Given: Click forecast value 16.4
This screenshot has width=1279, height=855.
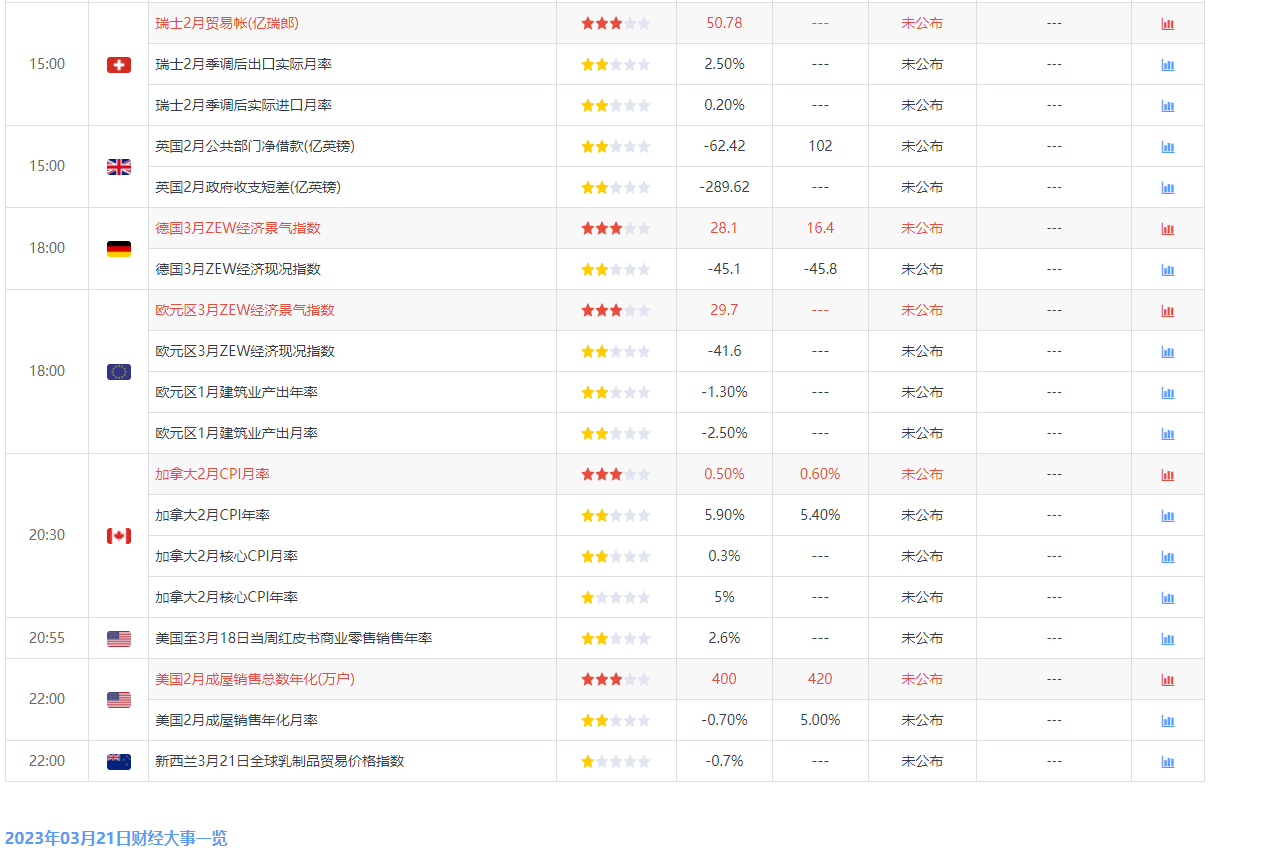Looking at the screenshot, I should coord(820,228).
